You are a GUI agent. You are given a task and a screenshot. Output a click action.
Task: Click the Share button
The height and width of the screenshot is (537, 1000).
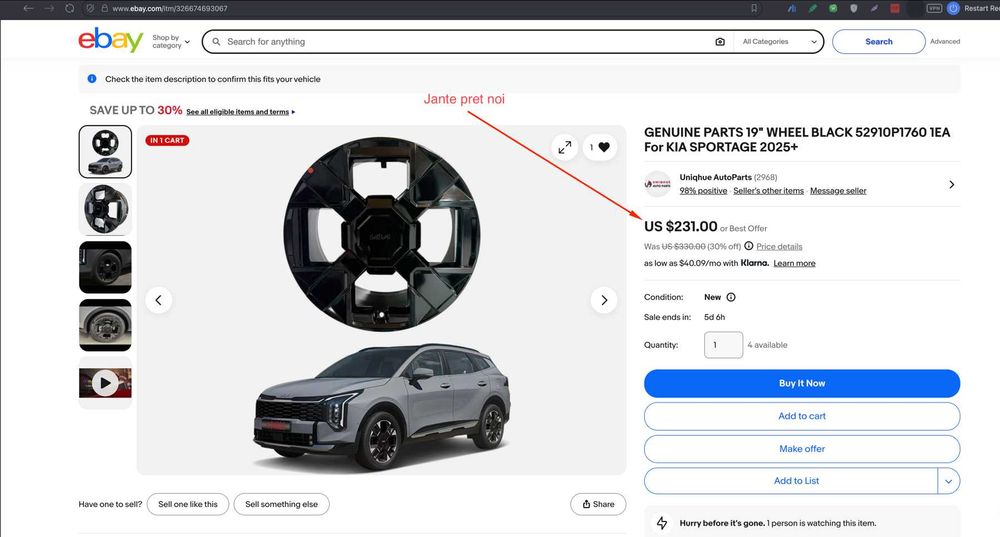pos(598,504)
